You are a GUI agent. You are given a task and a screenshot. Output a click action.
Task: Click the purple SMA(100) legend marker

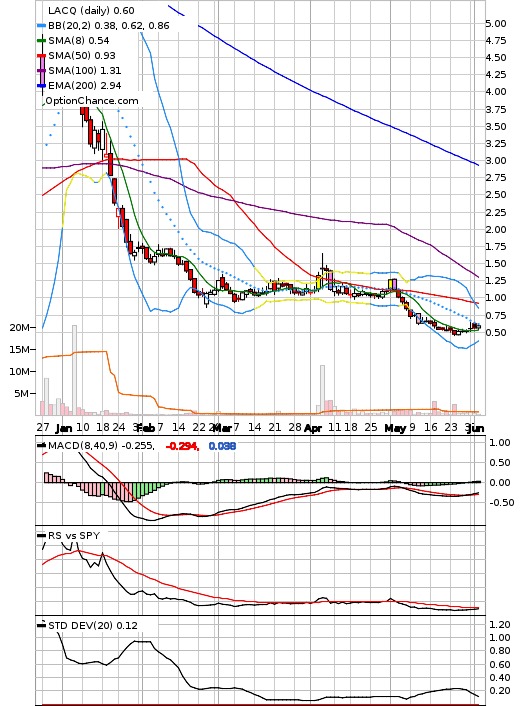click(x=41, y=70)
